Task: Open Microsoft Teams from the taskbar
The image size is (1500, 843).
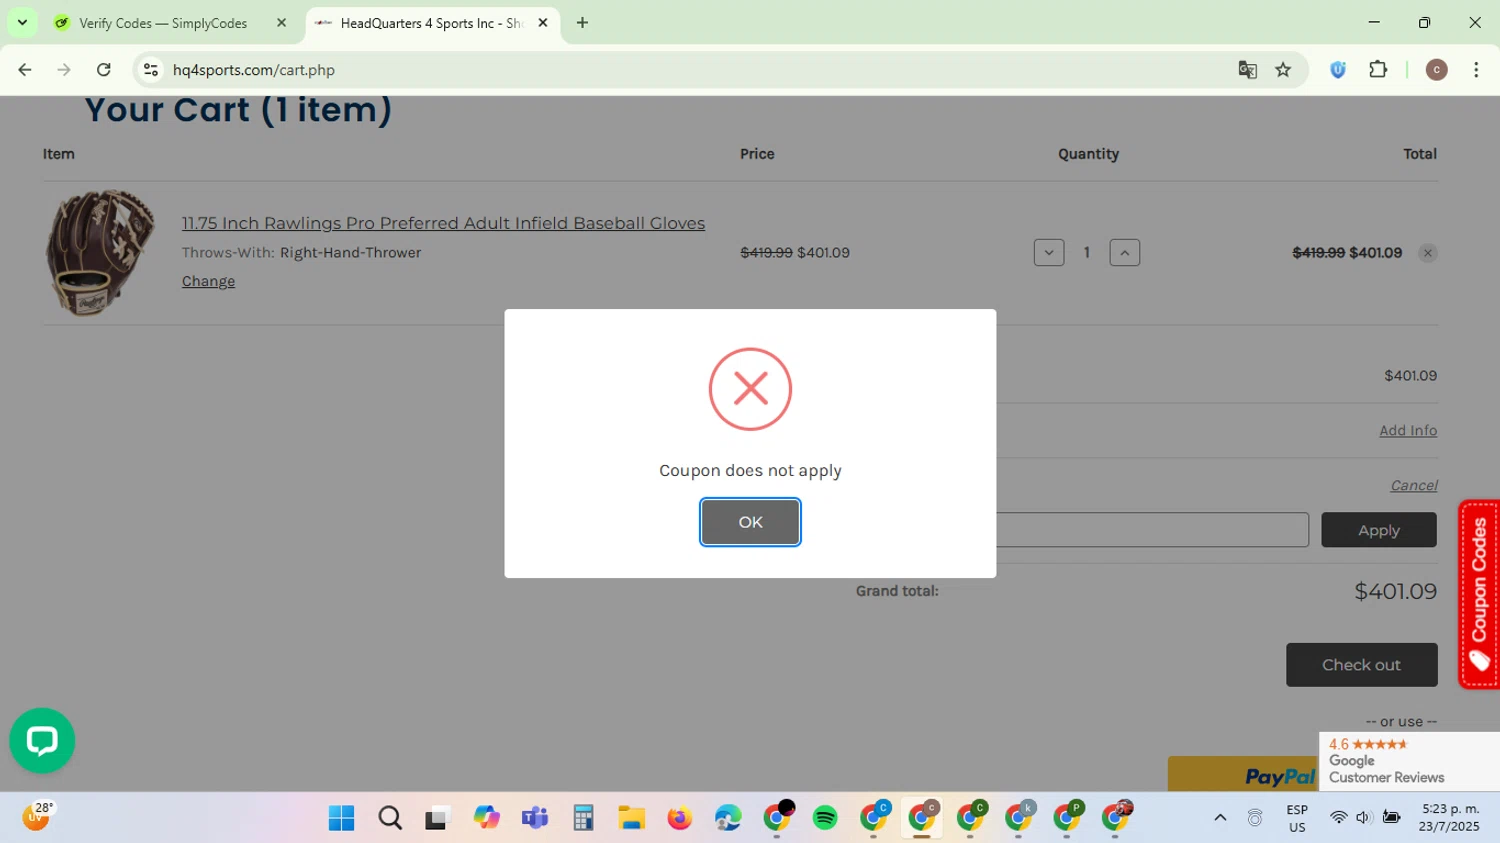Action: point(535,818)
